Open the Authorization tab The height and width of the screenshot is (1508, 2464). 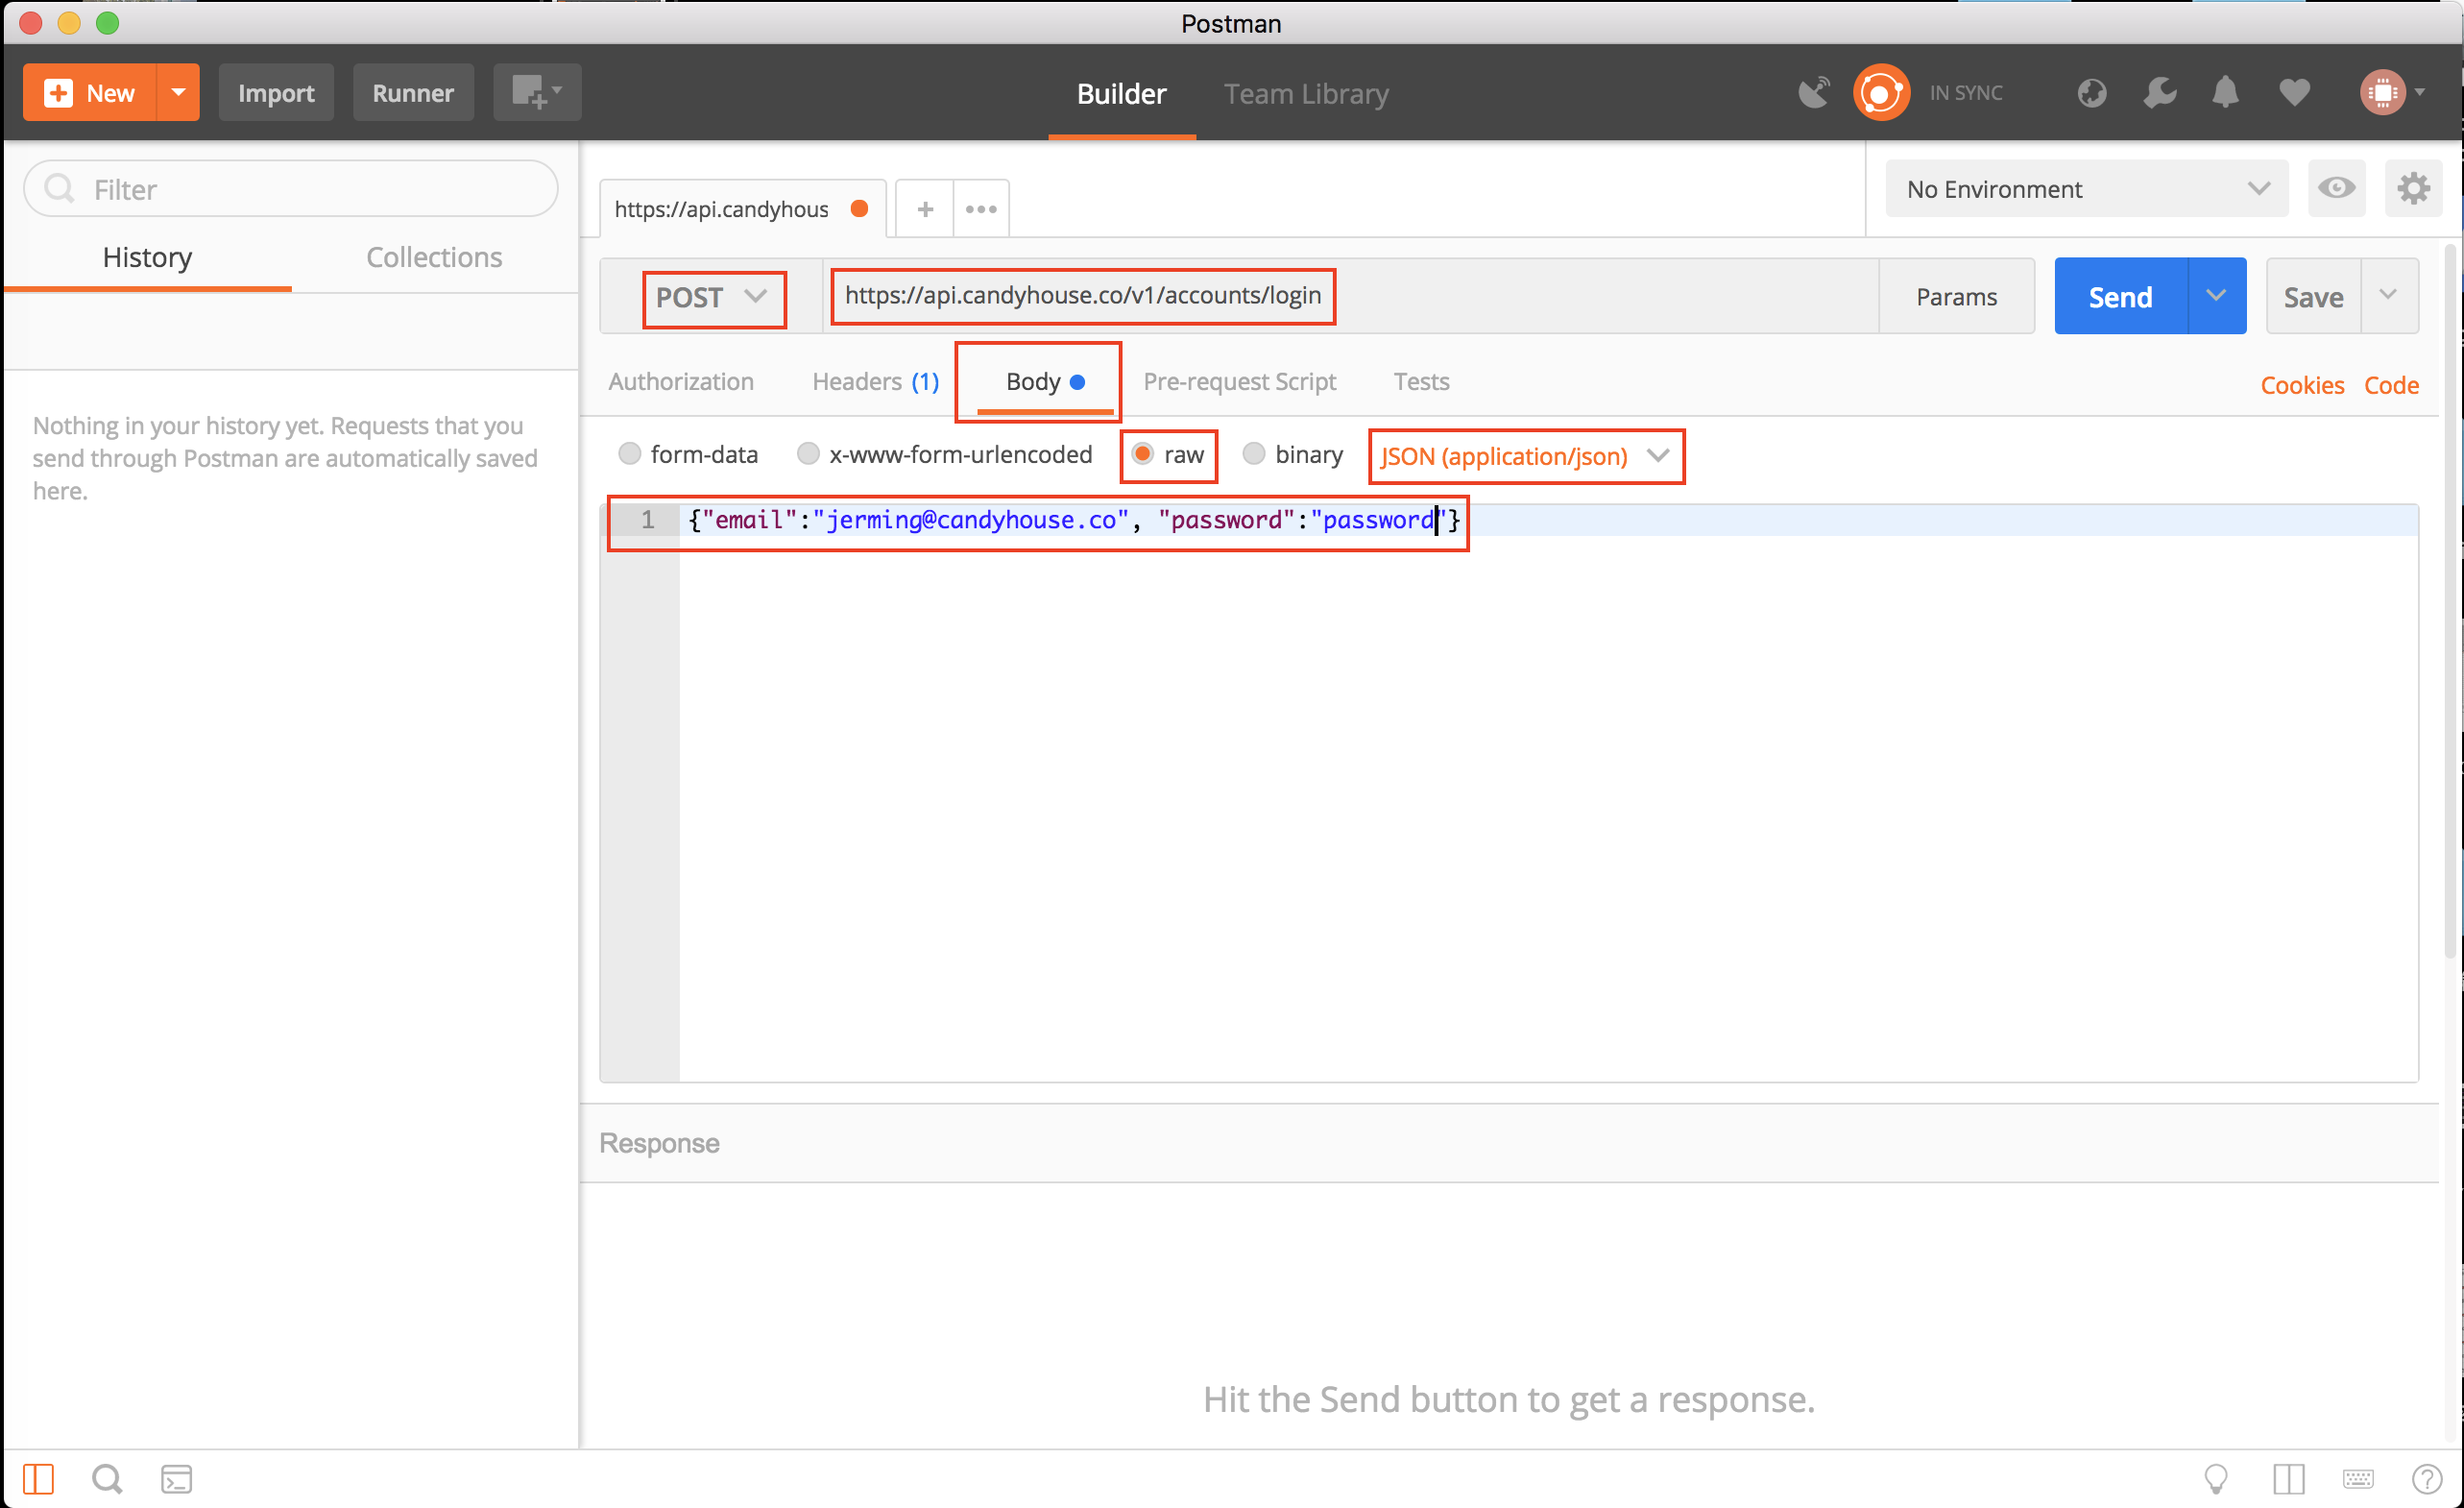(x=681, y=382)
